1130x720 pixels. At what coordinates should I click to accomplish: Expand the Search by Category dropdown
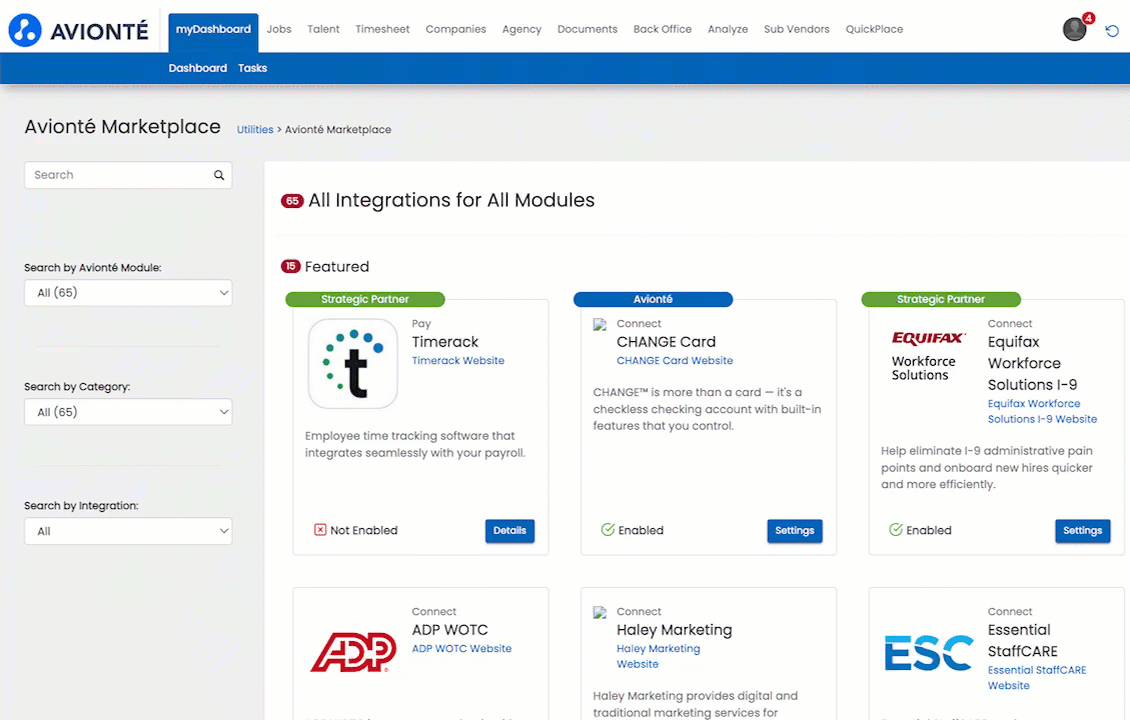pyautogui.click(x=128, y=412)
